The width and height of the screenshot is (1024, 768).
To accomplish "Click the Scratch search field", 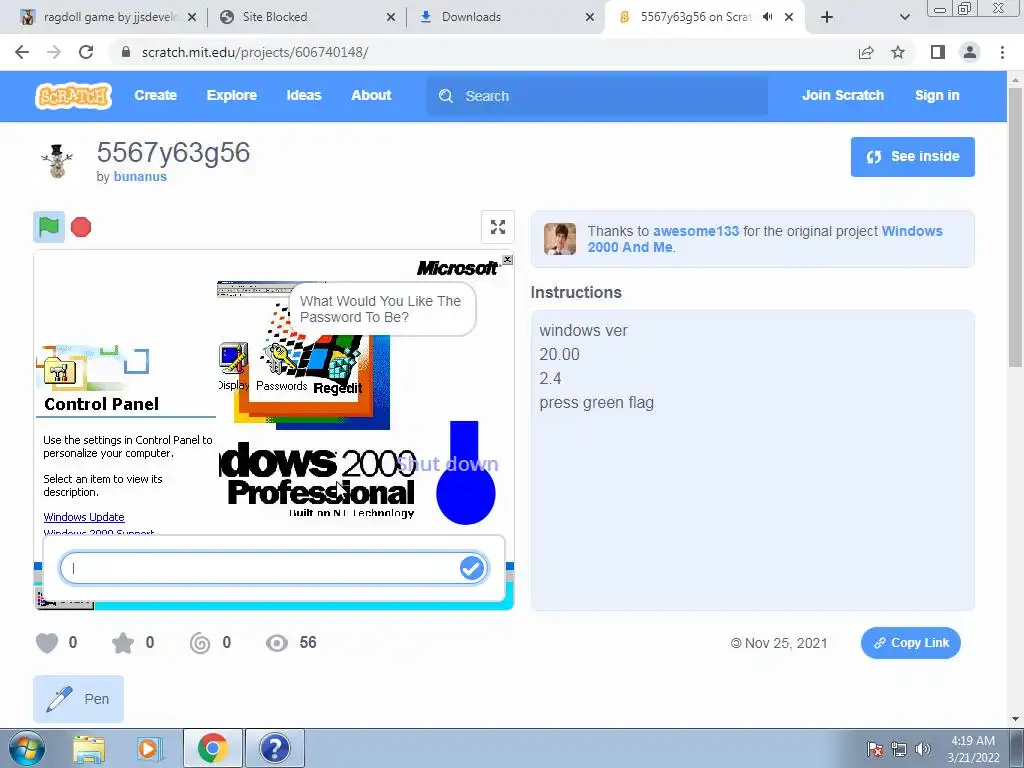I will tap(597, 96).
